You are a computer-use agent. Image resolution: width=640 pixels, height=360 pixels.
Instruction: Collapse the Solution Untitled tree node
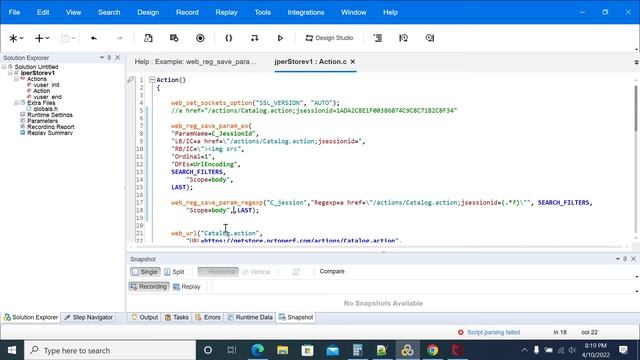click(4, 67)
